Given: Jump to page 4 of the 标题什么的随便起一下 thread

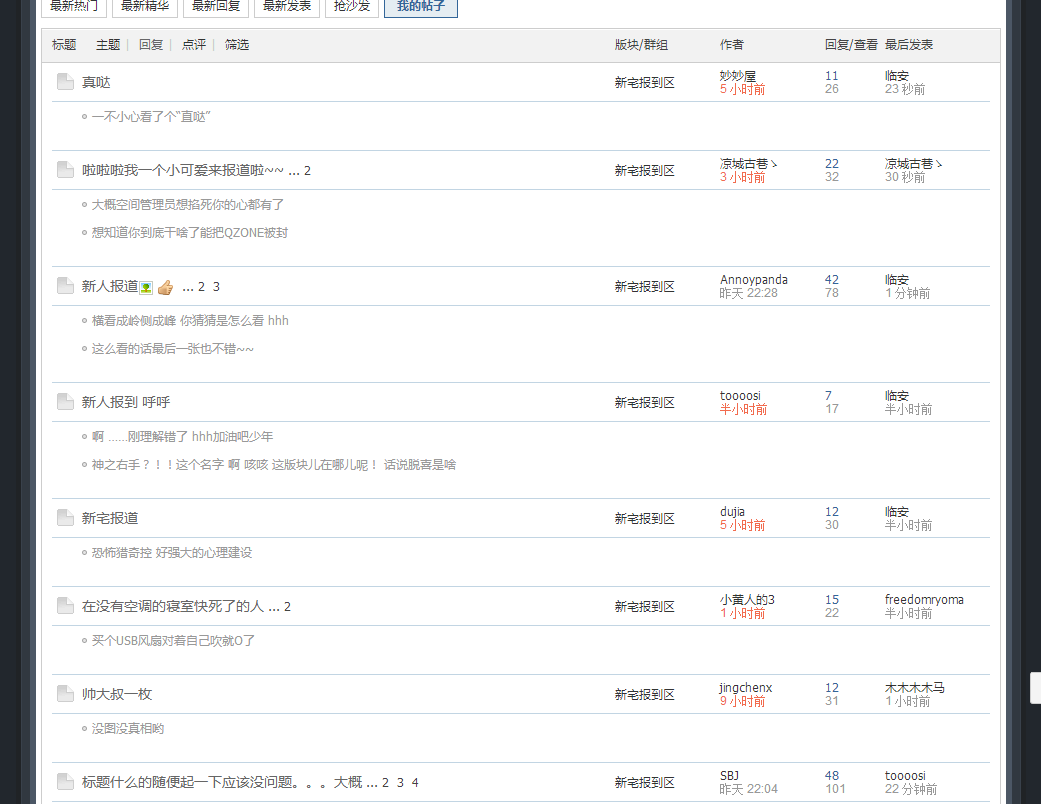Looking at the screenshot, I should coord(415,783).
